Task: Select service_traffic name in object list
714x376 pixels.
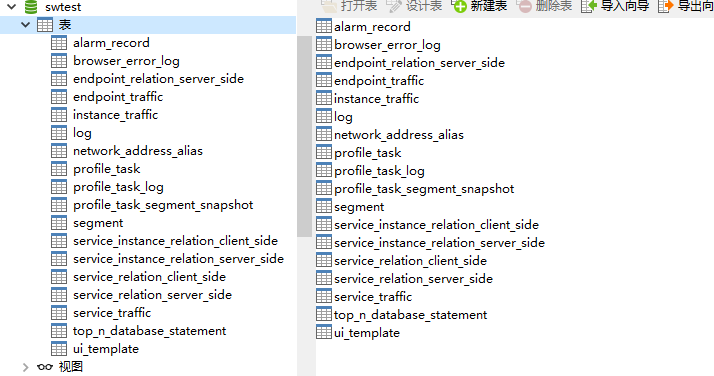Action: point(373,297)
